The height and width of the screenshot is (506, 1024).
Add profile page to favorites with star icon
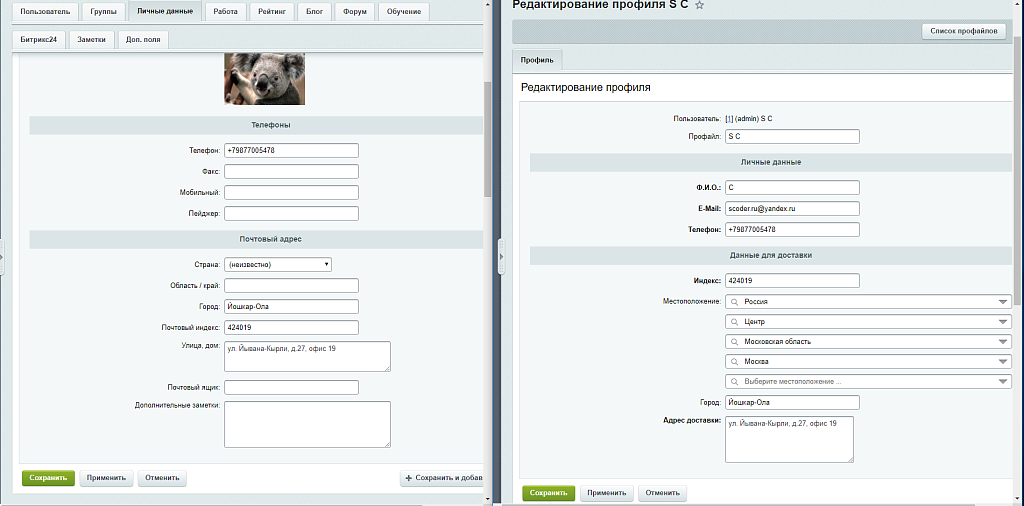pyautogui.click(x=700, y=5)
